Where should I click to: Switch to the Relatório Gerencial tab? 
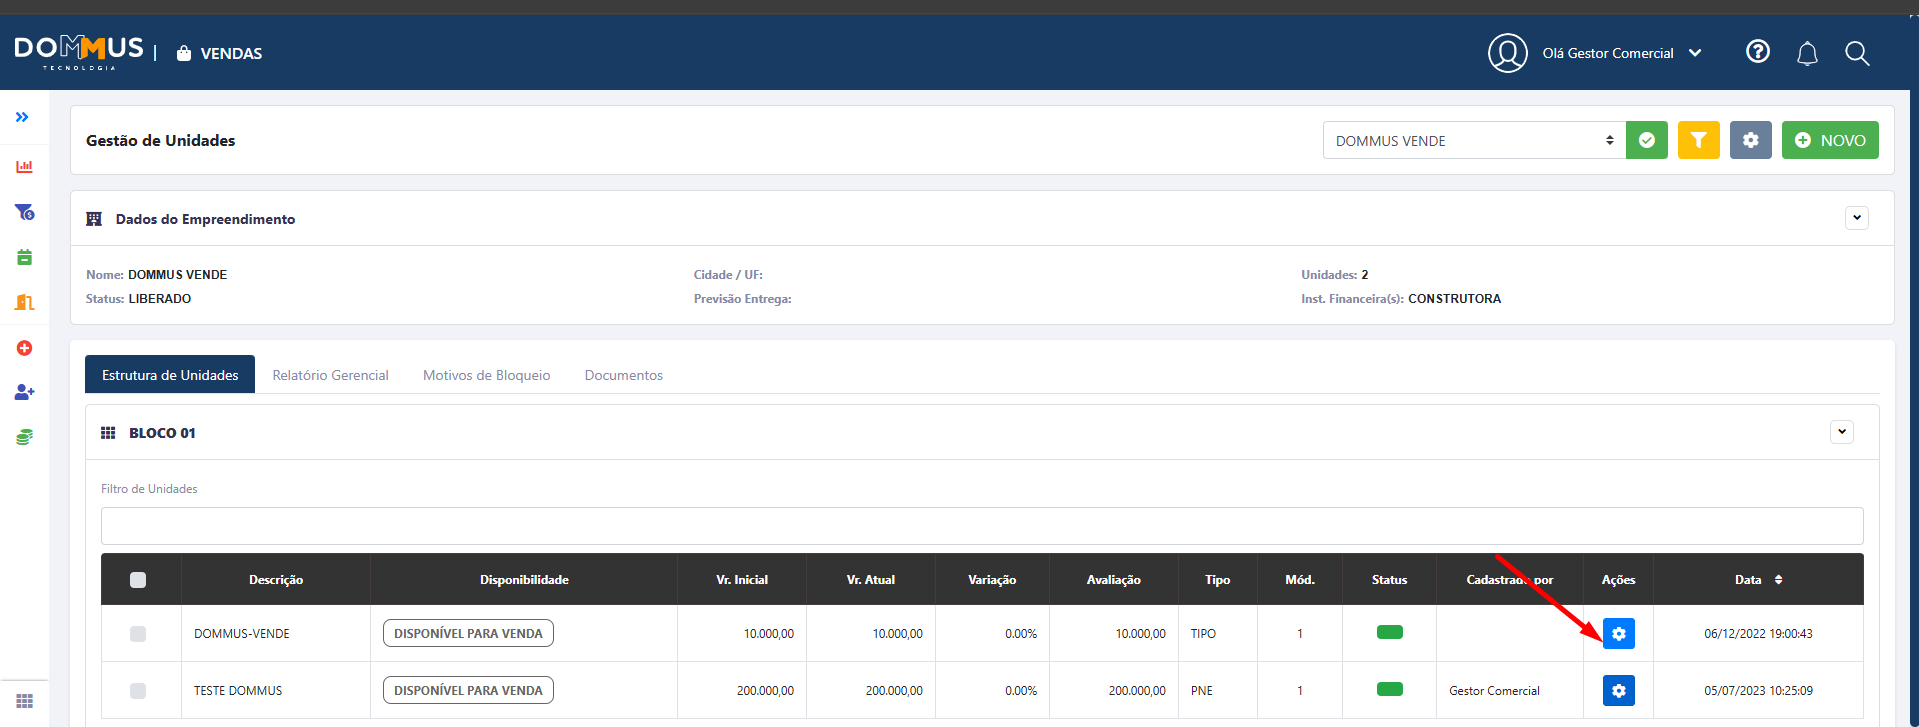pos(330,375)
